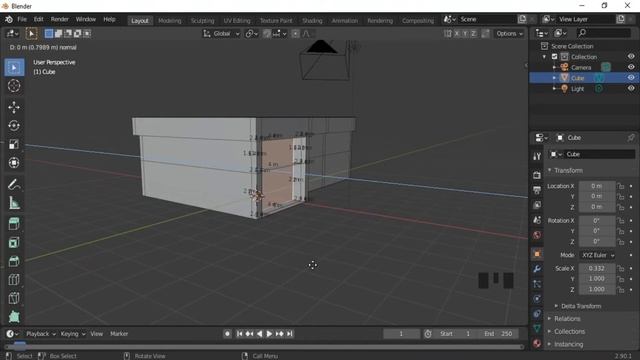This screenshot has height=360, width=640.
Task: Toggle Location X lock
Action: tap(621, 186)
